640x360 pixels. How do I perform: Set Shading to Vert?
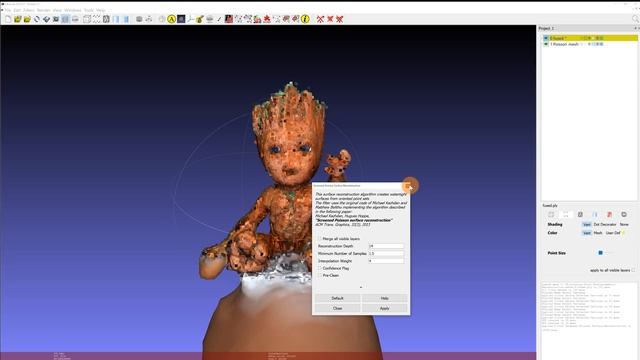[587, 224]
